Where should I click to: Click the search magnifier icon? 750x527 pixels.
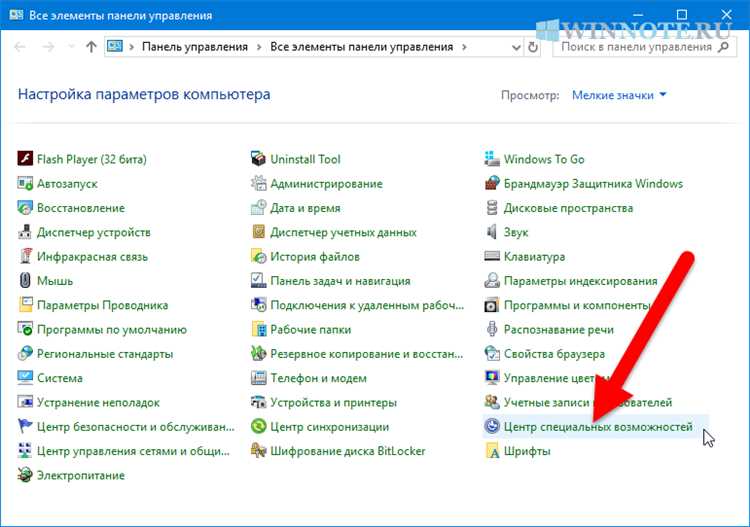coord(724,47)
